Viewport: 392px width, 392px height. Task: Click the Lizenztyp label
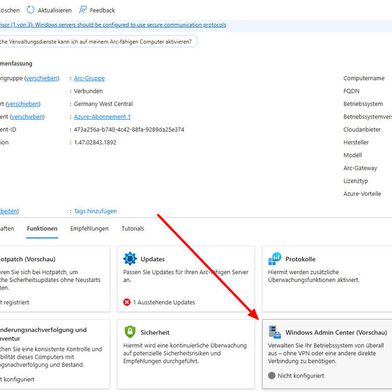[x=356, y=181]
